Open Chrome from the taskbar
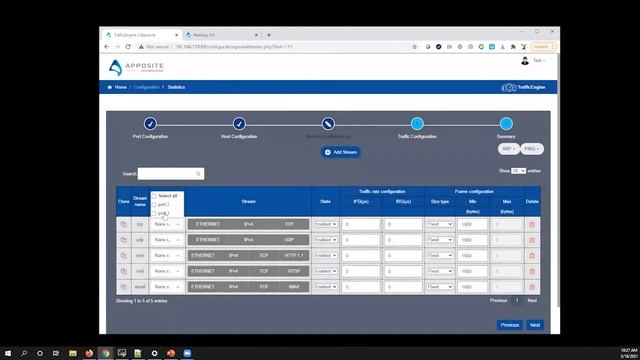This screenshot has width=640, height=360. coord(106,353)
